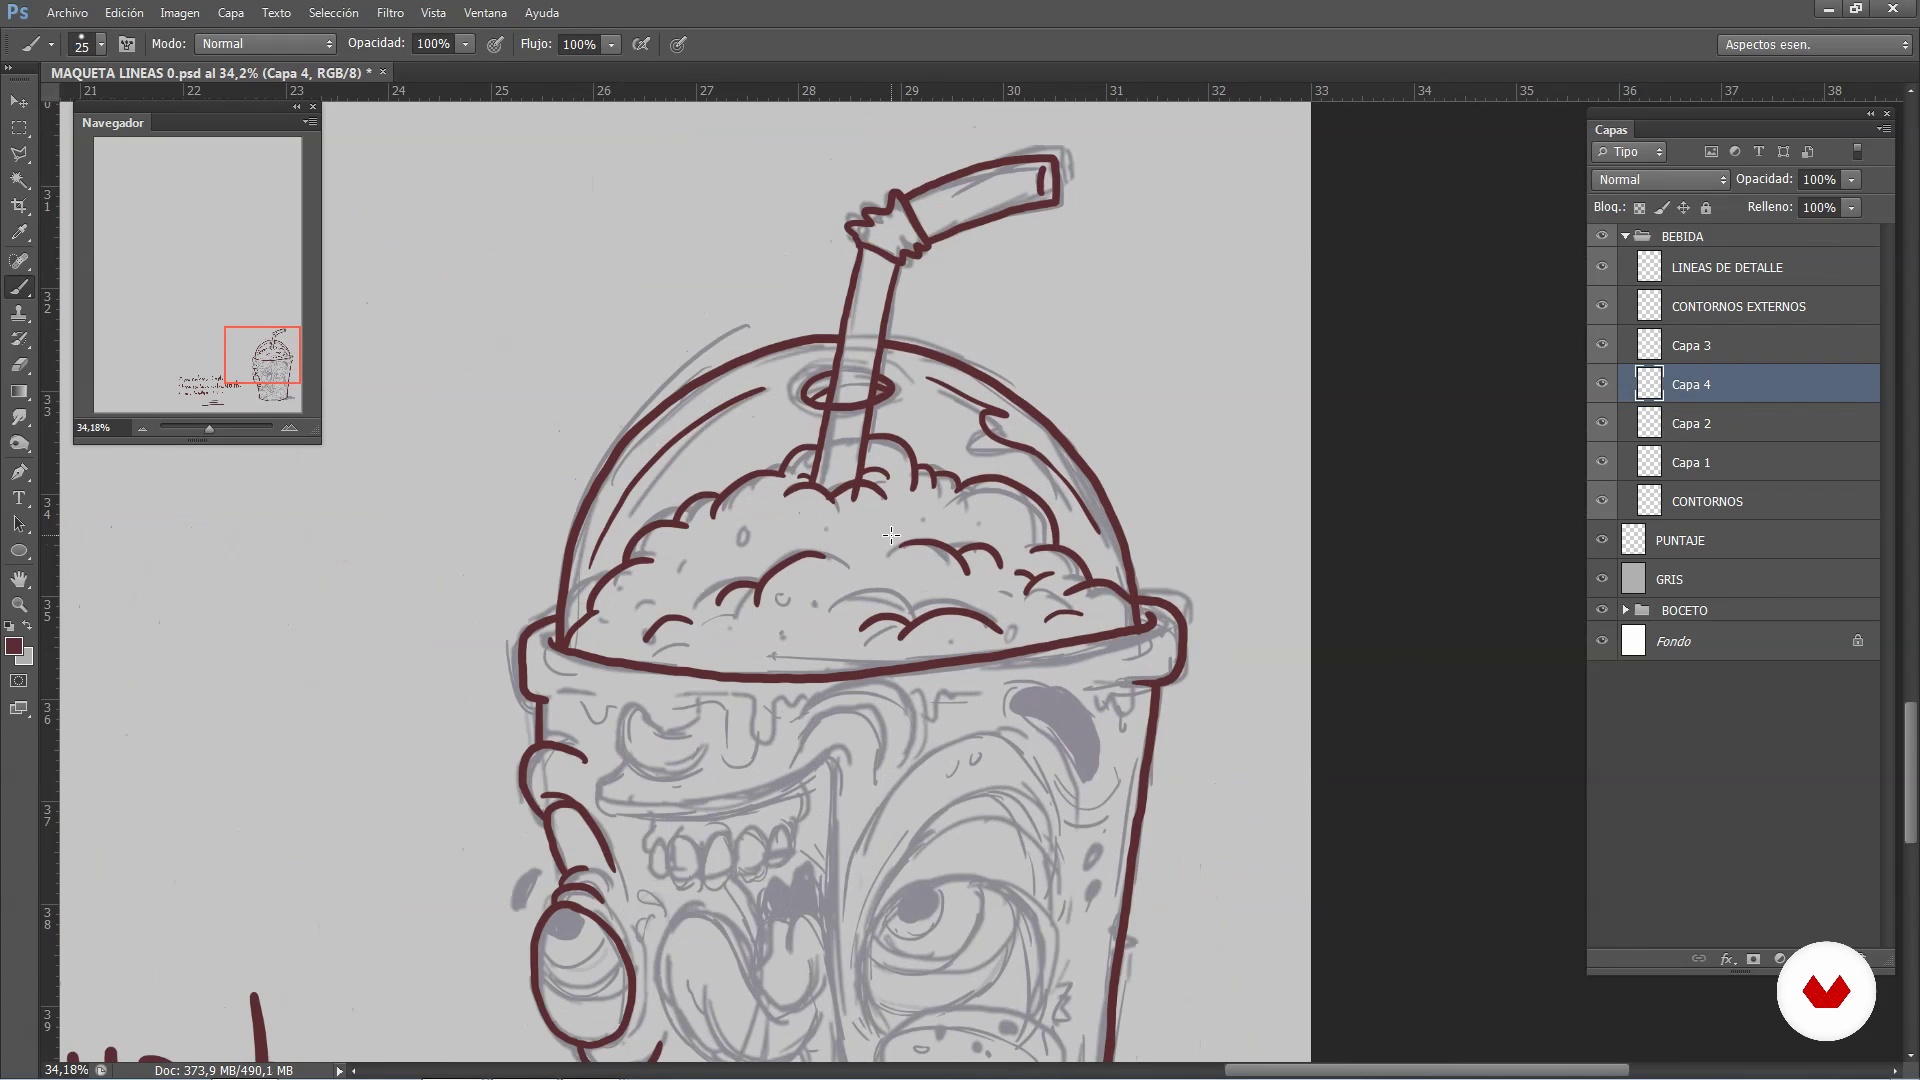This screenshot has width=1920, height=1080.
Task: Hide the GRIS layer
Action: (1602, 579)
